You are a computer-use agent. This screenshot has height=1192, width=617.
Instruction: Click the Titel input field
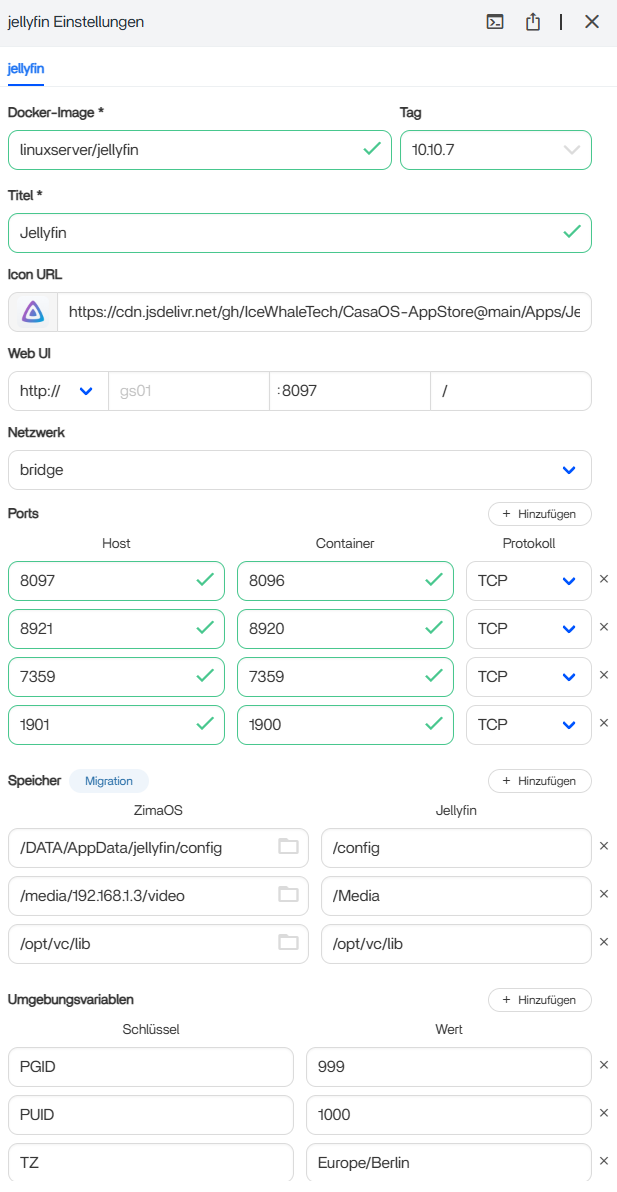click(285, 233)
